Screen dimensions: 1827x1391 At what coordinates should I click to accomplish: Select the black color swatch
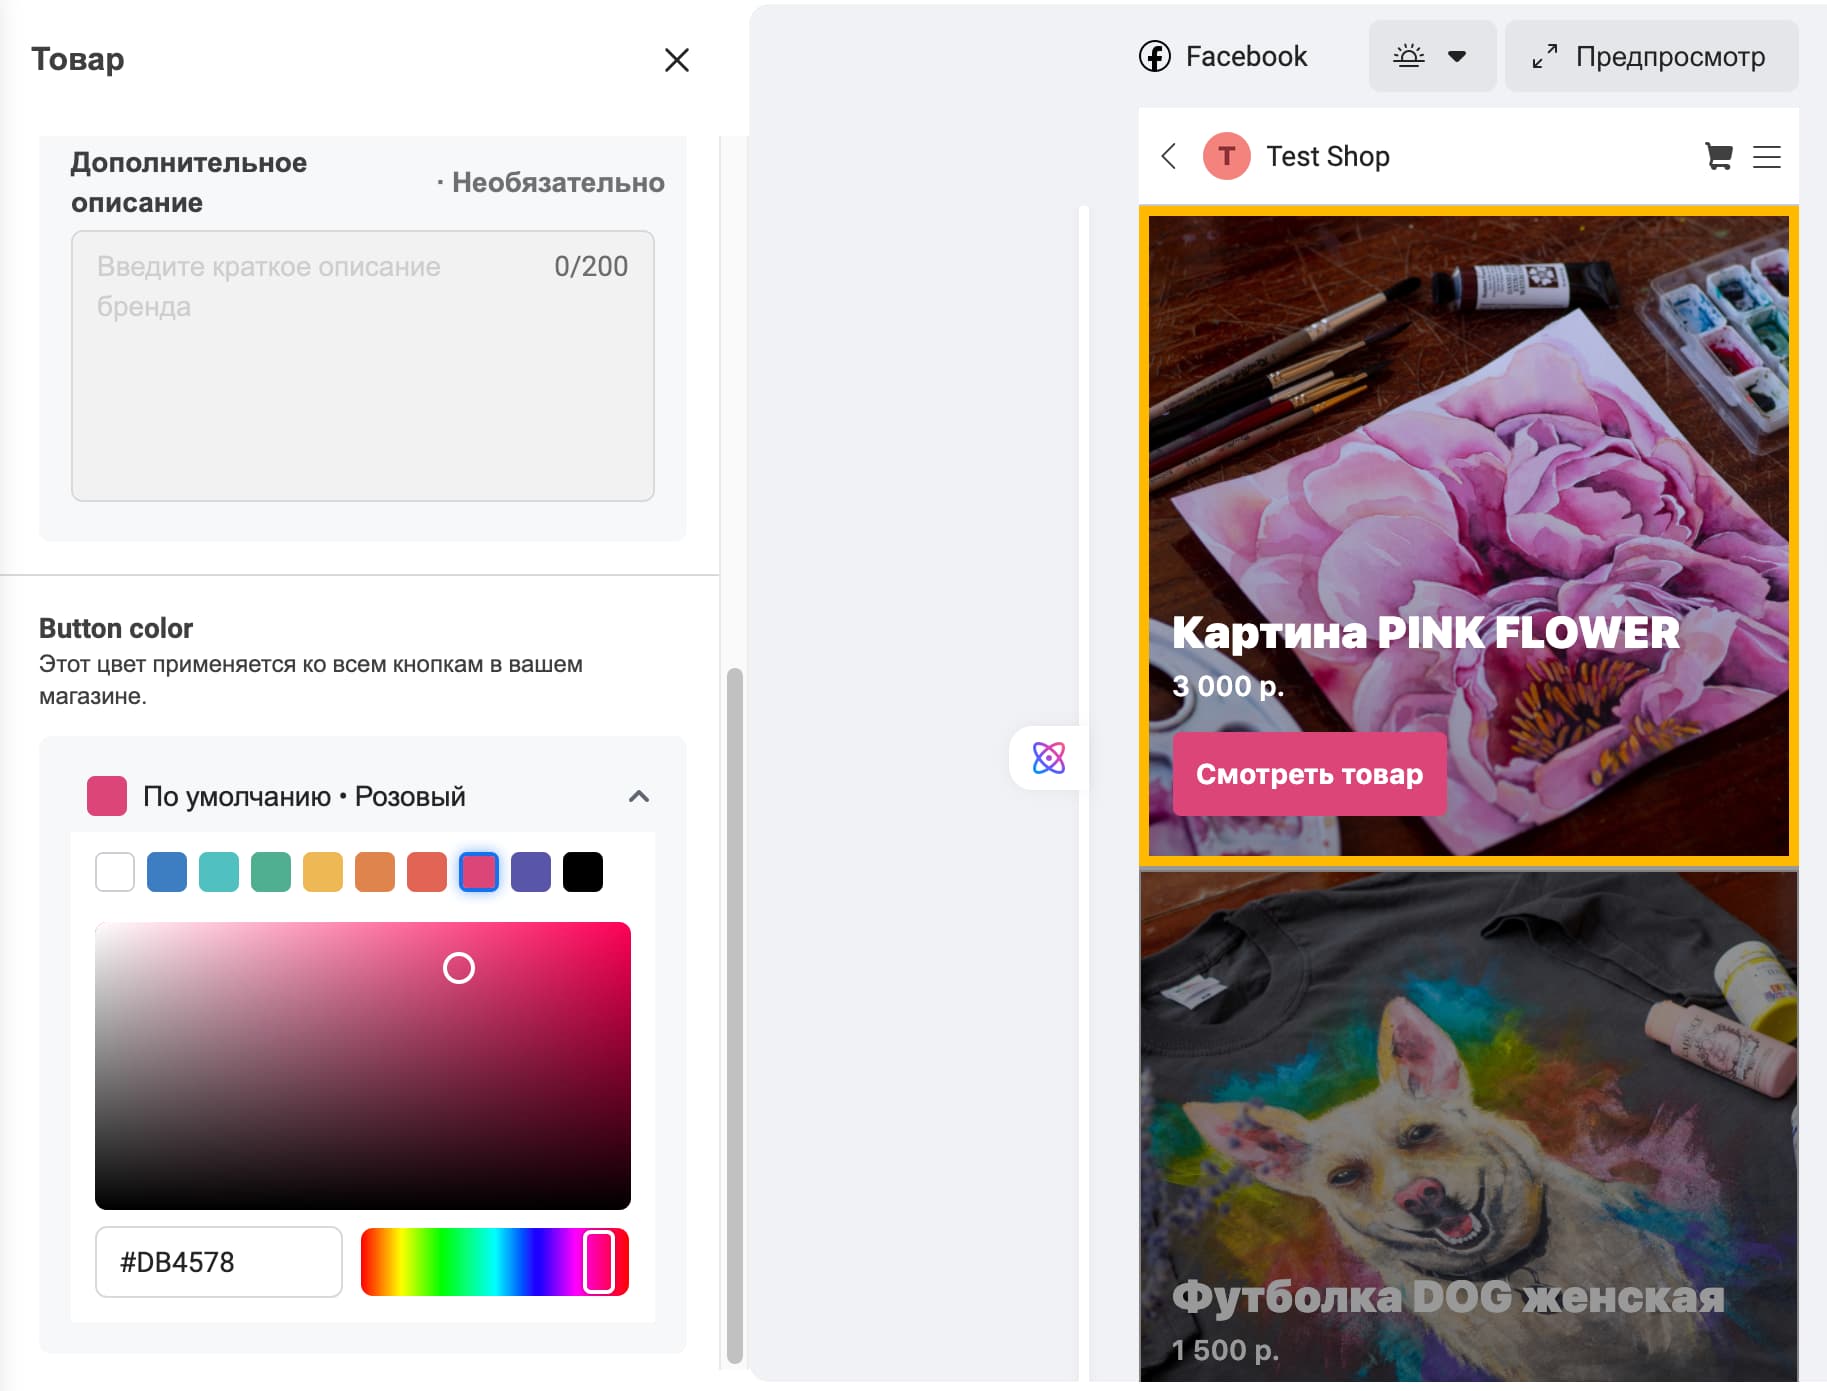pyautogui.click(x=583, y=872)
